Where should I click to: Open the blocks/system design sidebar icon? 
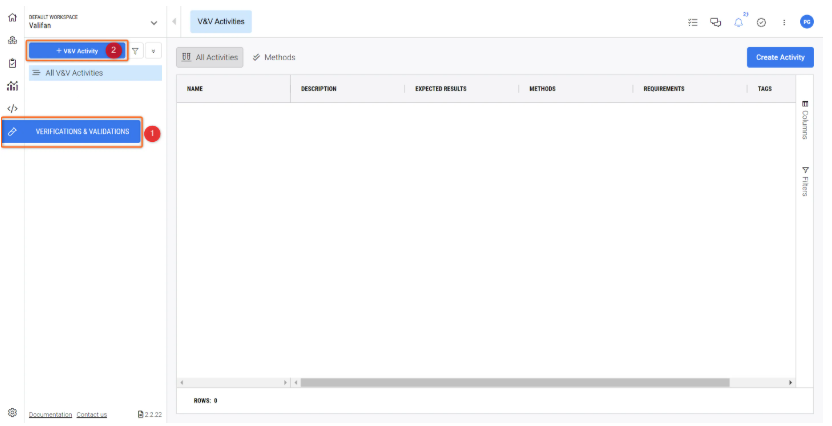(12, 40)
